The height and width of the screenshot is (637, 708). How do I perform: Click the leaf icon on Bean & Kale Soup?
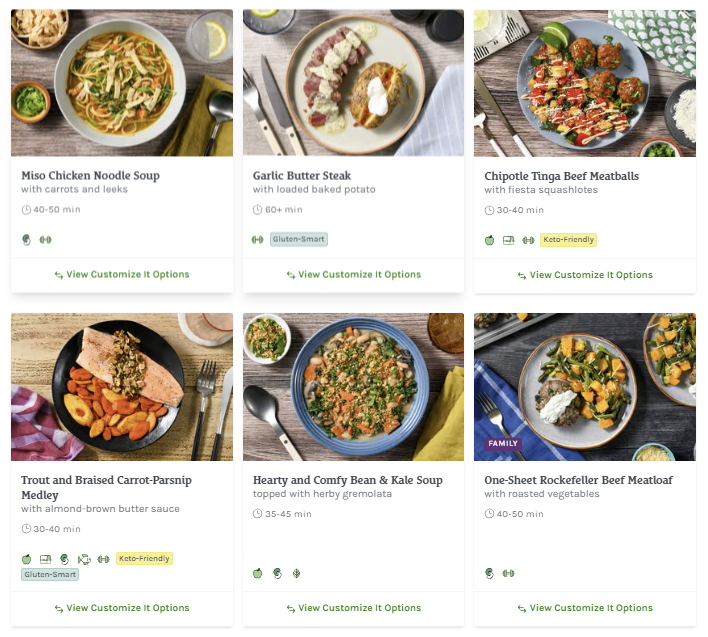click(296, 573)
